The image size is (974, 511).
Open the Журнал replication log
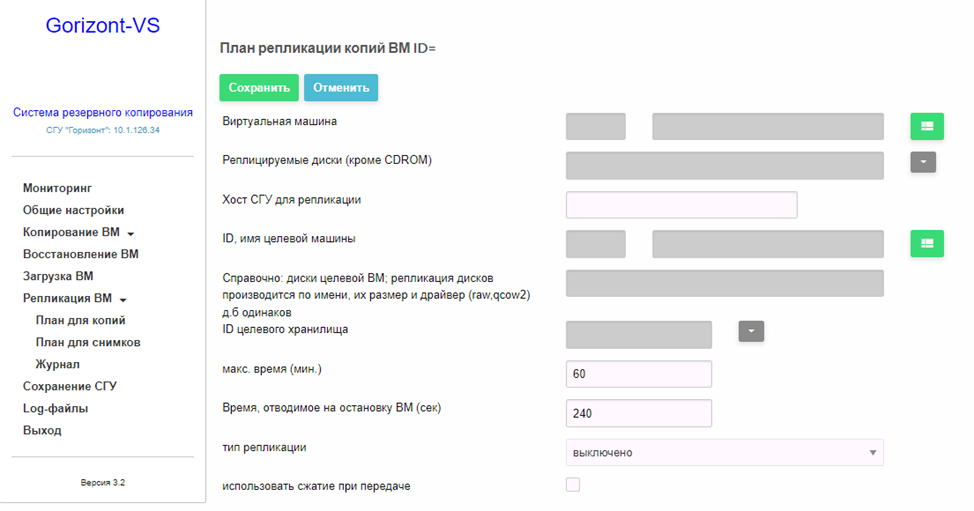point(57,364)
